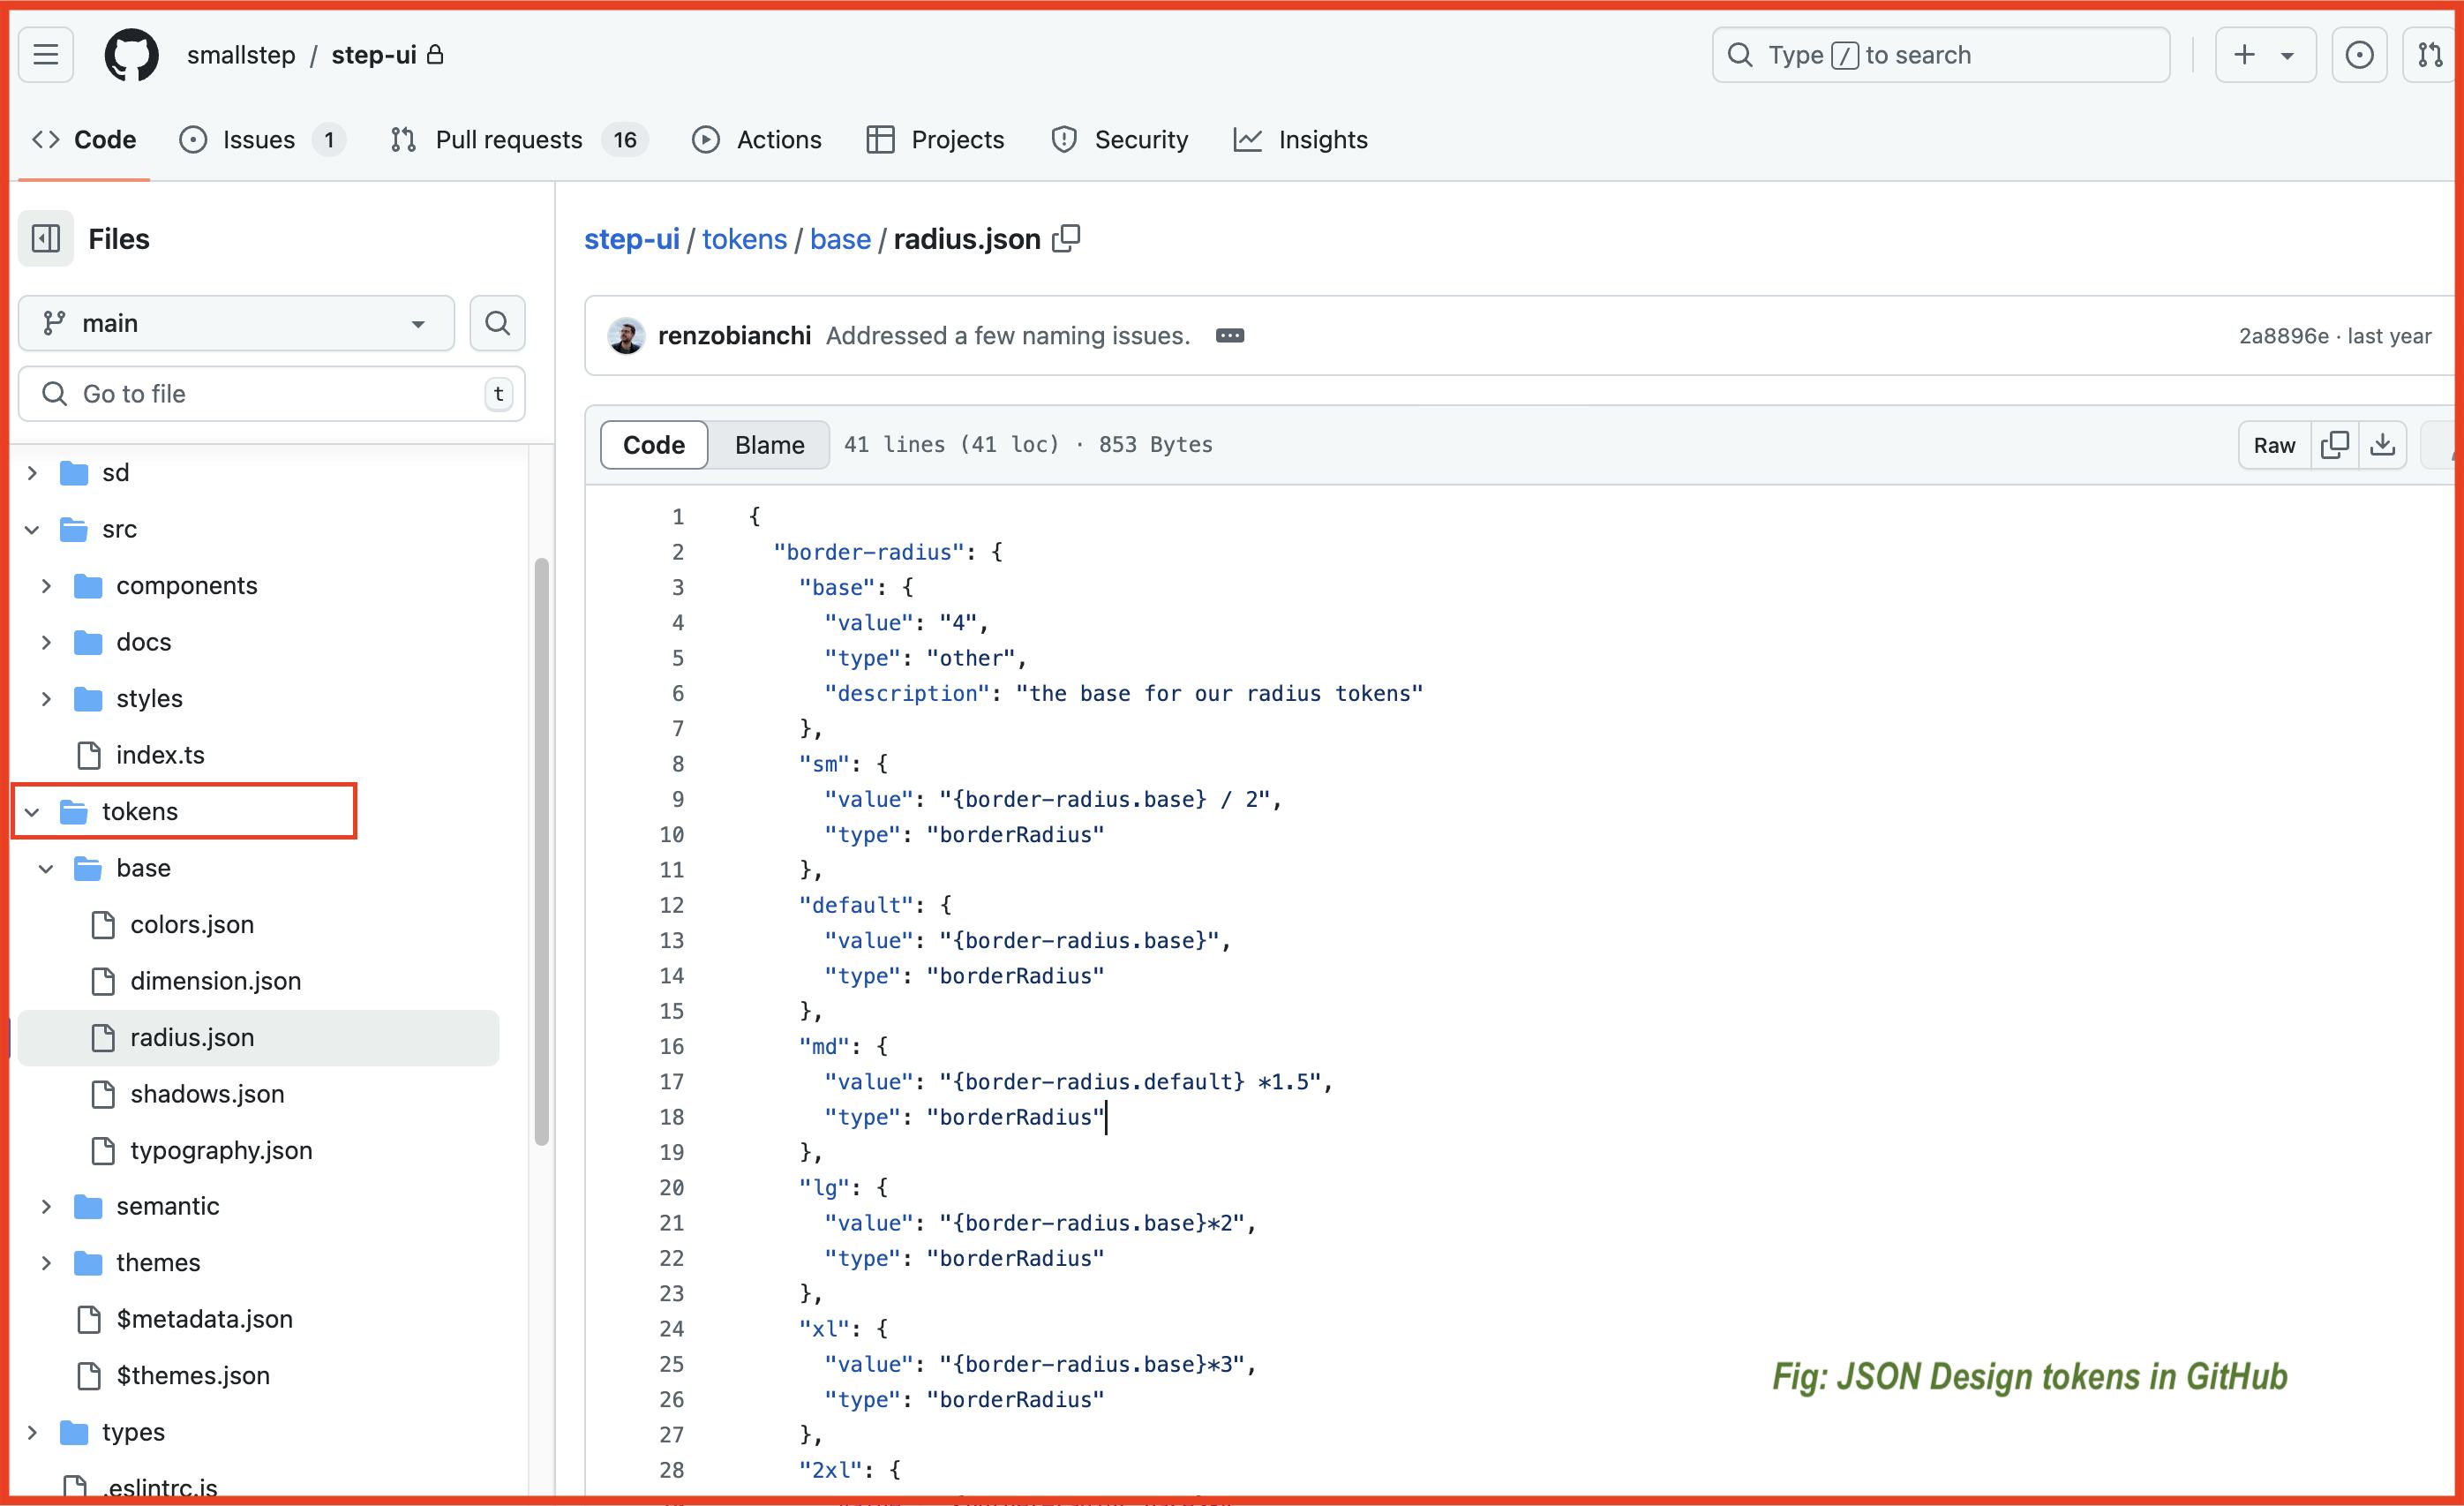Open the global navigation hamburger menu
Viewport: 2464px width, 1506px height.
pyautogui.click(x=45, y=55)
